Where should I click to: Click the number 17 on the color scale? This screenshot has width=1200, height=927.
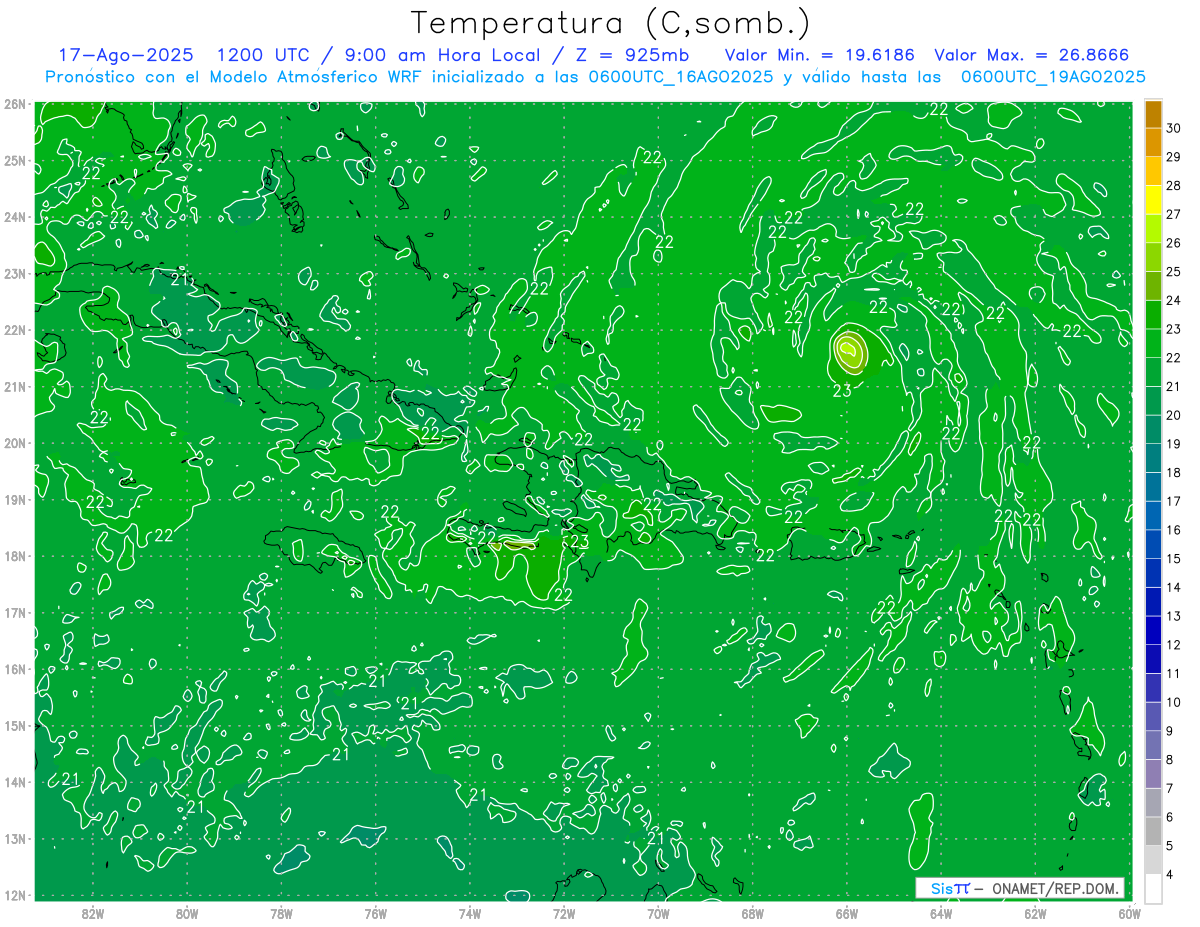(x=1174, y=501)
